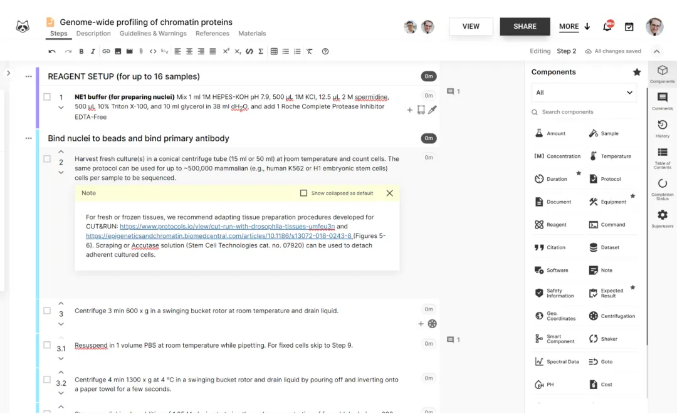Click the notifications bell icon
The image size is (686, 416).
608,26
